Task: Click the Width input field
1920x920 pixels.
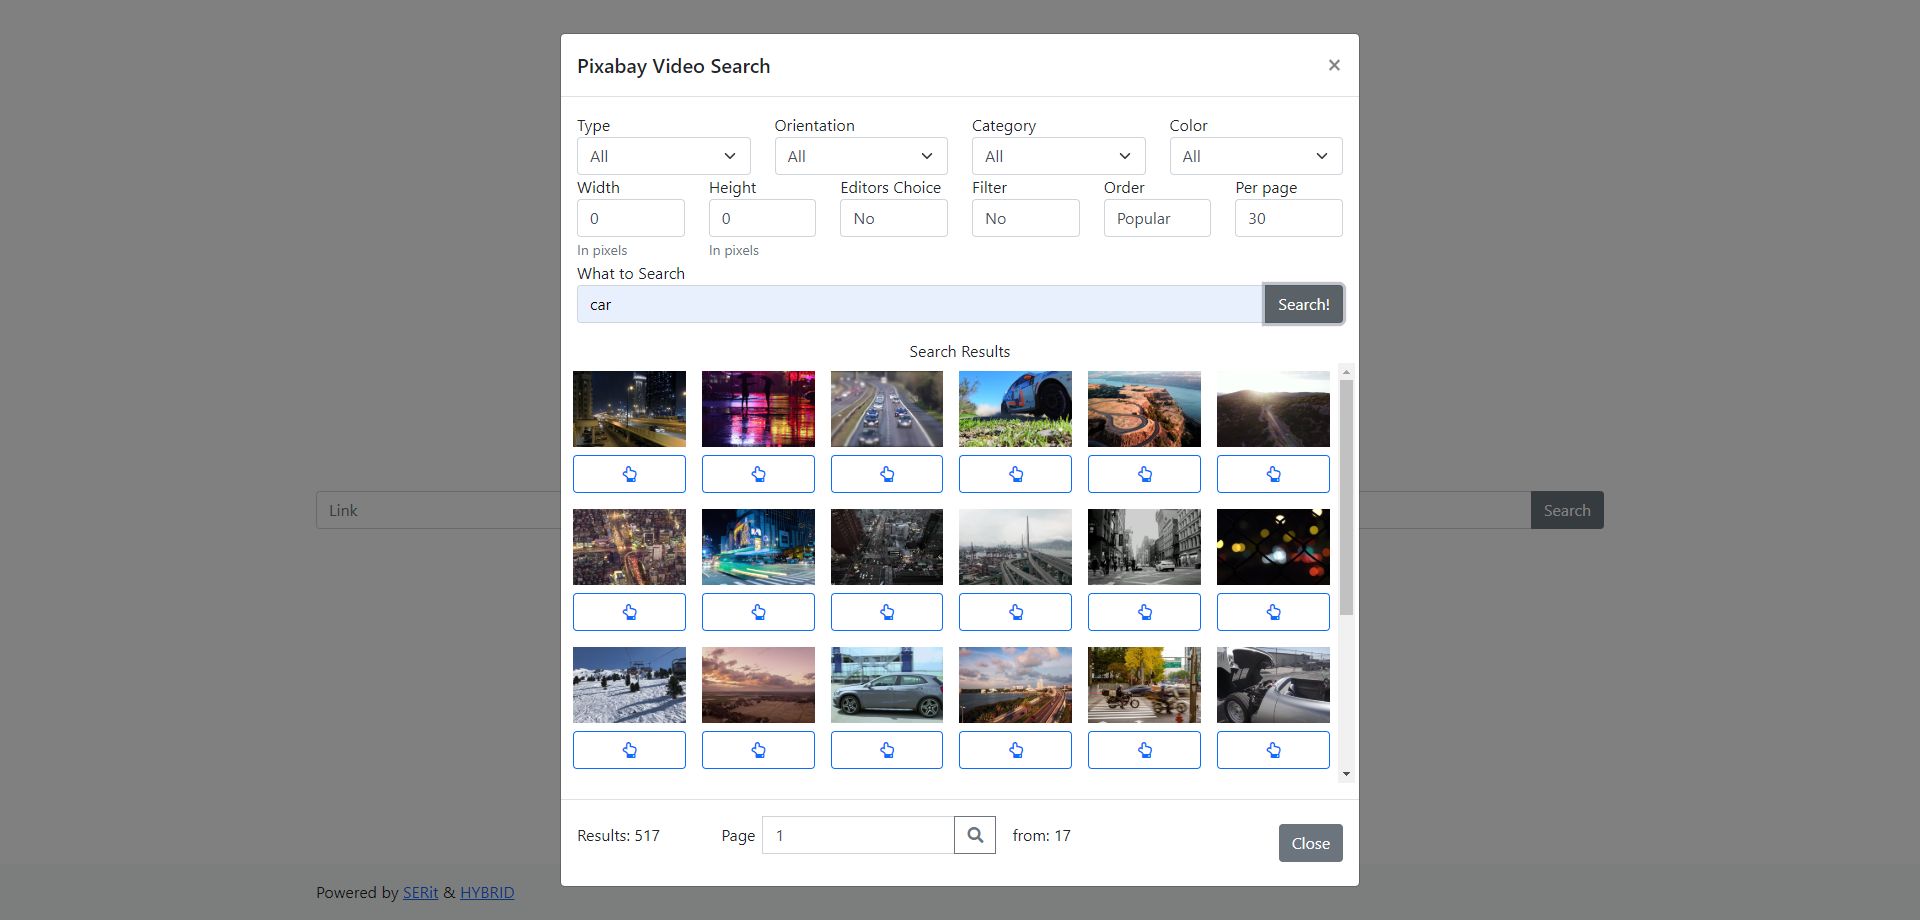Action: (x=631, y=218)
